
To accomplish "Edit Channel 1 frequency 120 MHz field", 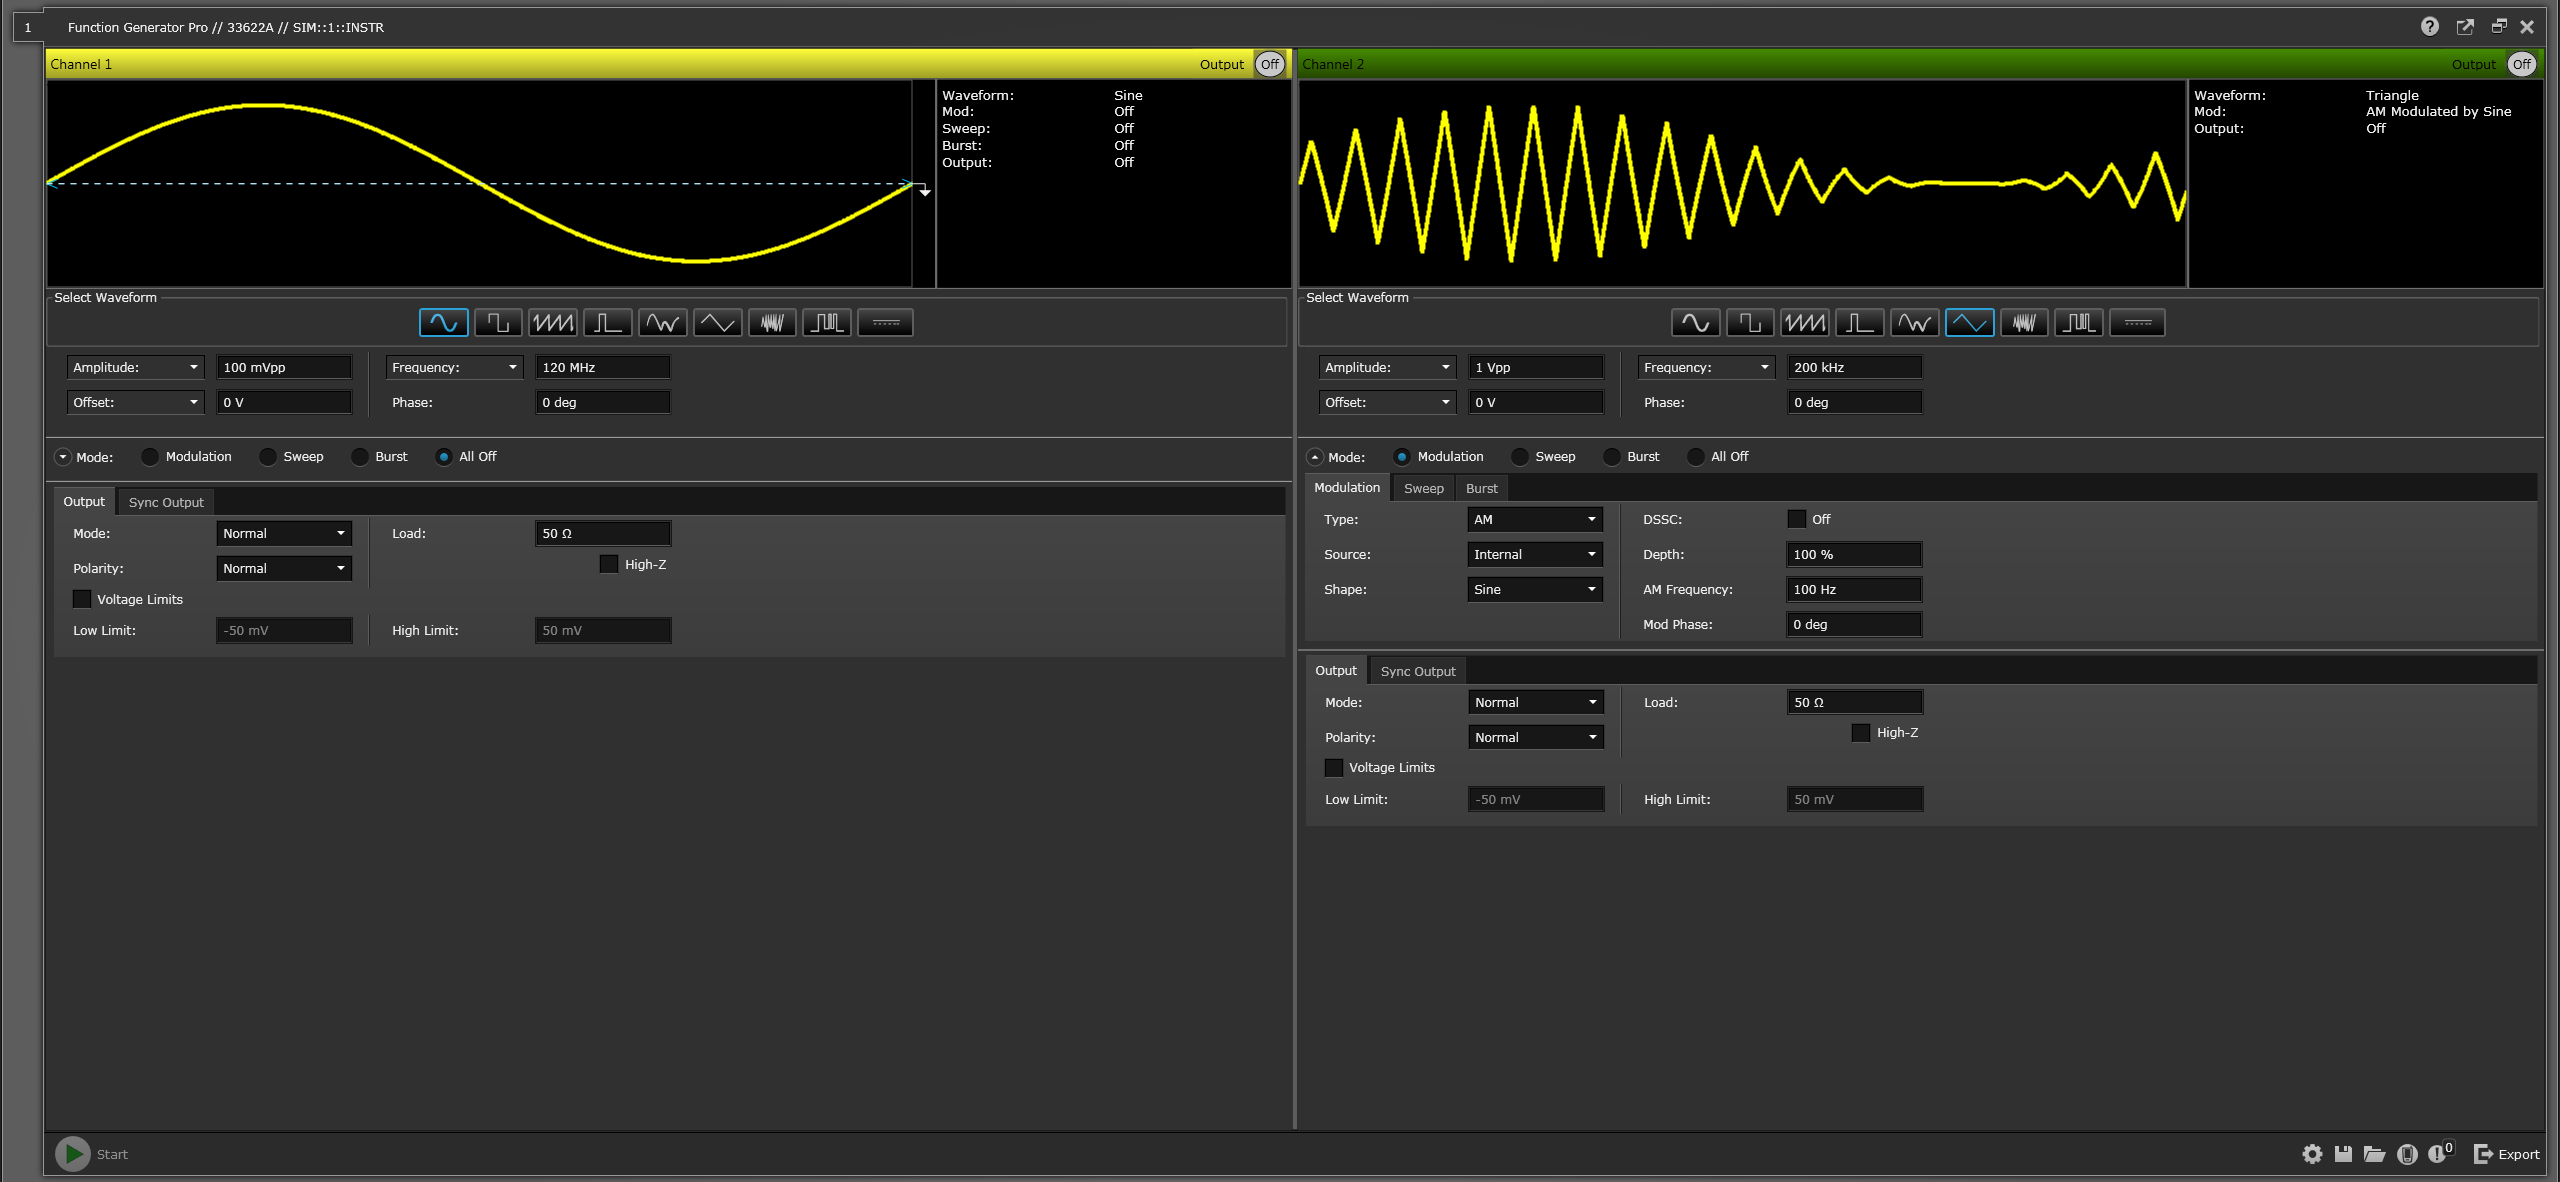I will (603, 367).
